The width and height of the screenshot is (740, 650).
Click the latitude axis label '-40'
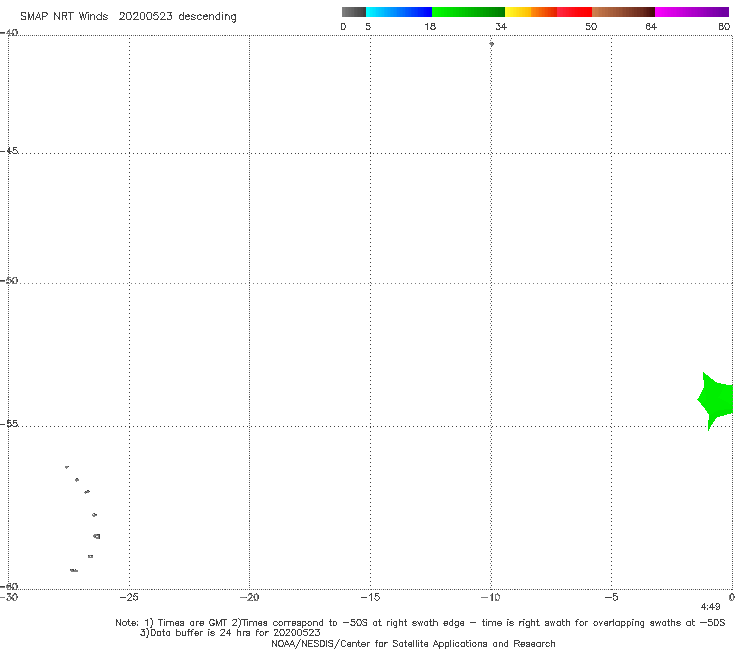coord(9,33)
